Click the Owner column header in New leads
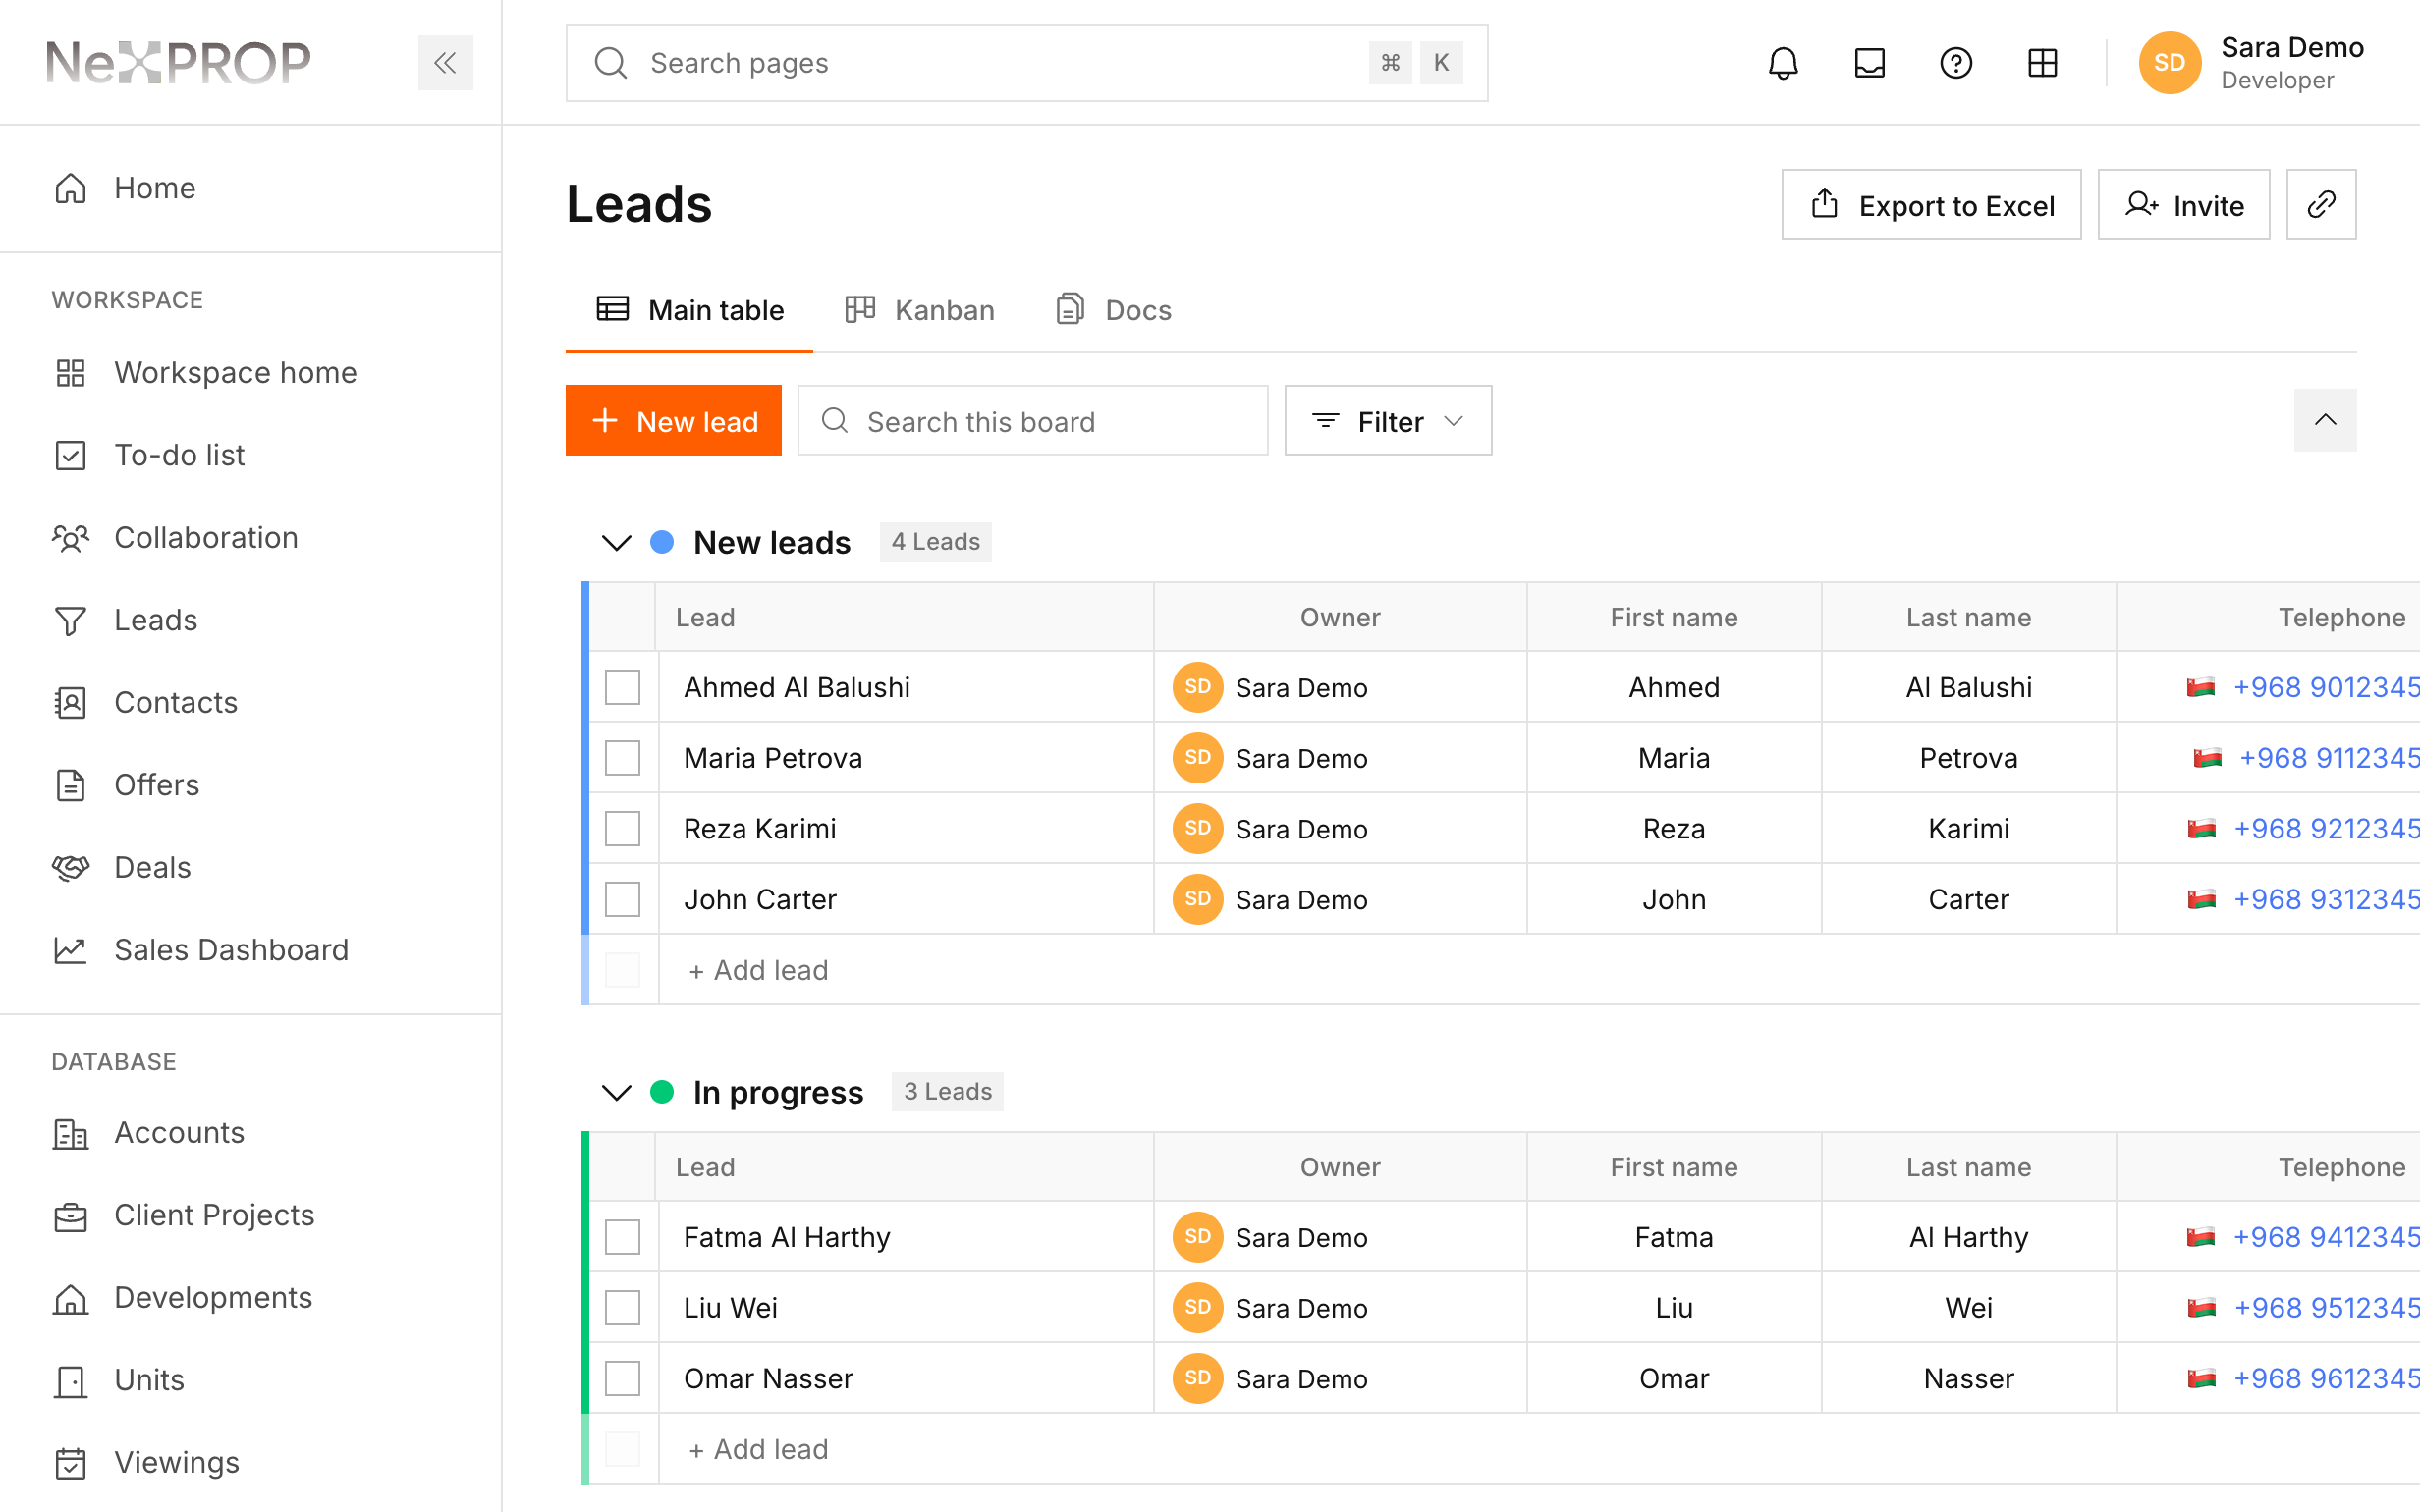The image size is (2420, 1512). click(1340, 618)
